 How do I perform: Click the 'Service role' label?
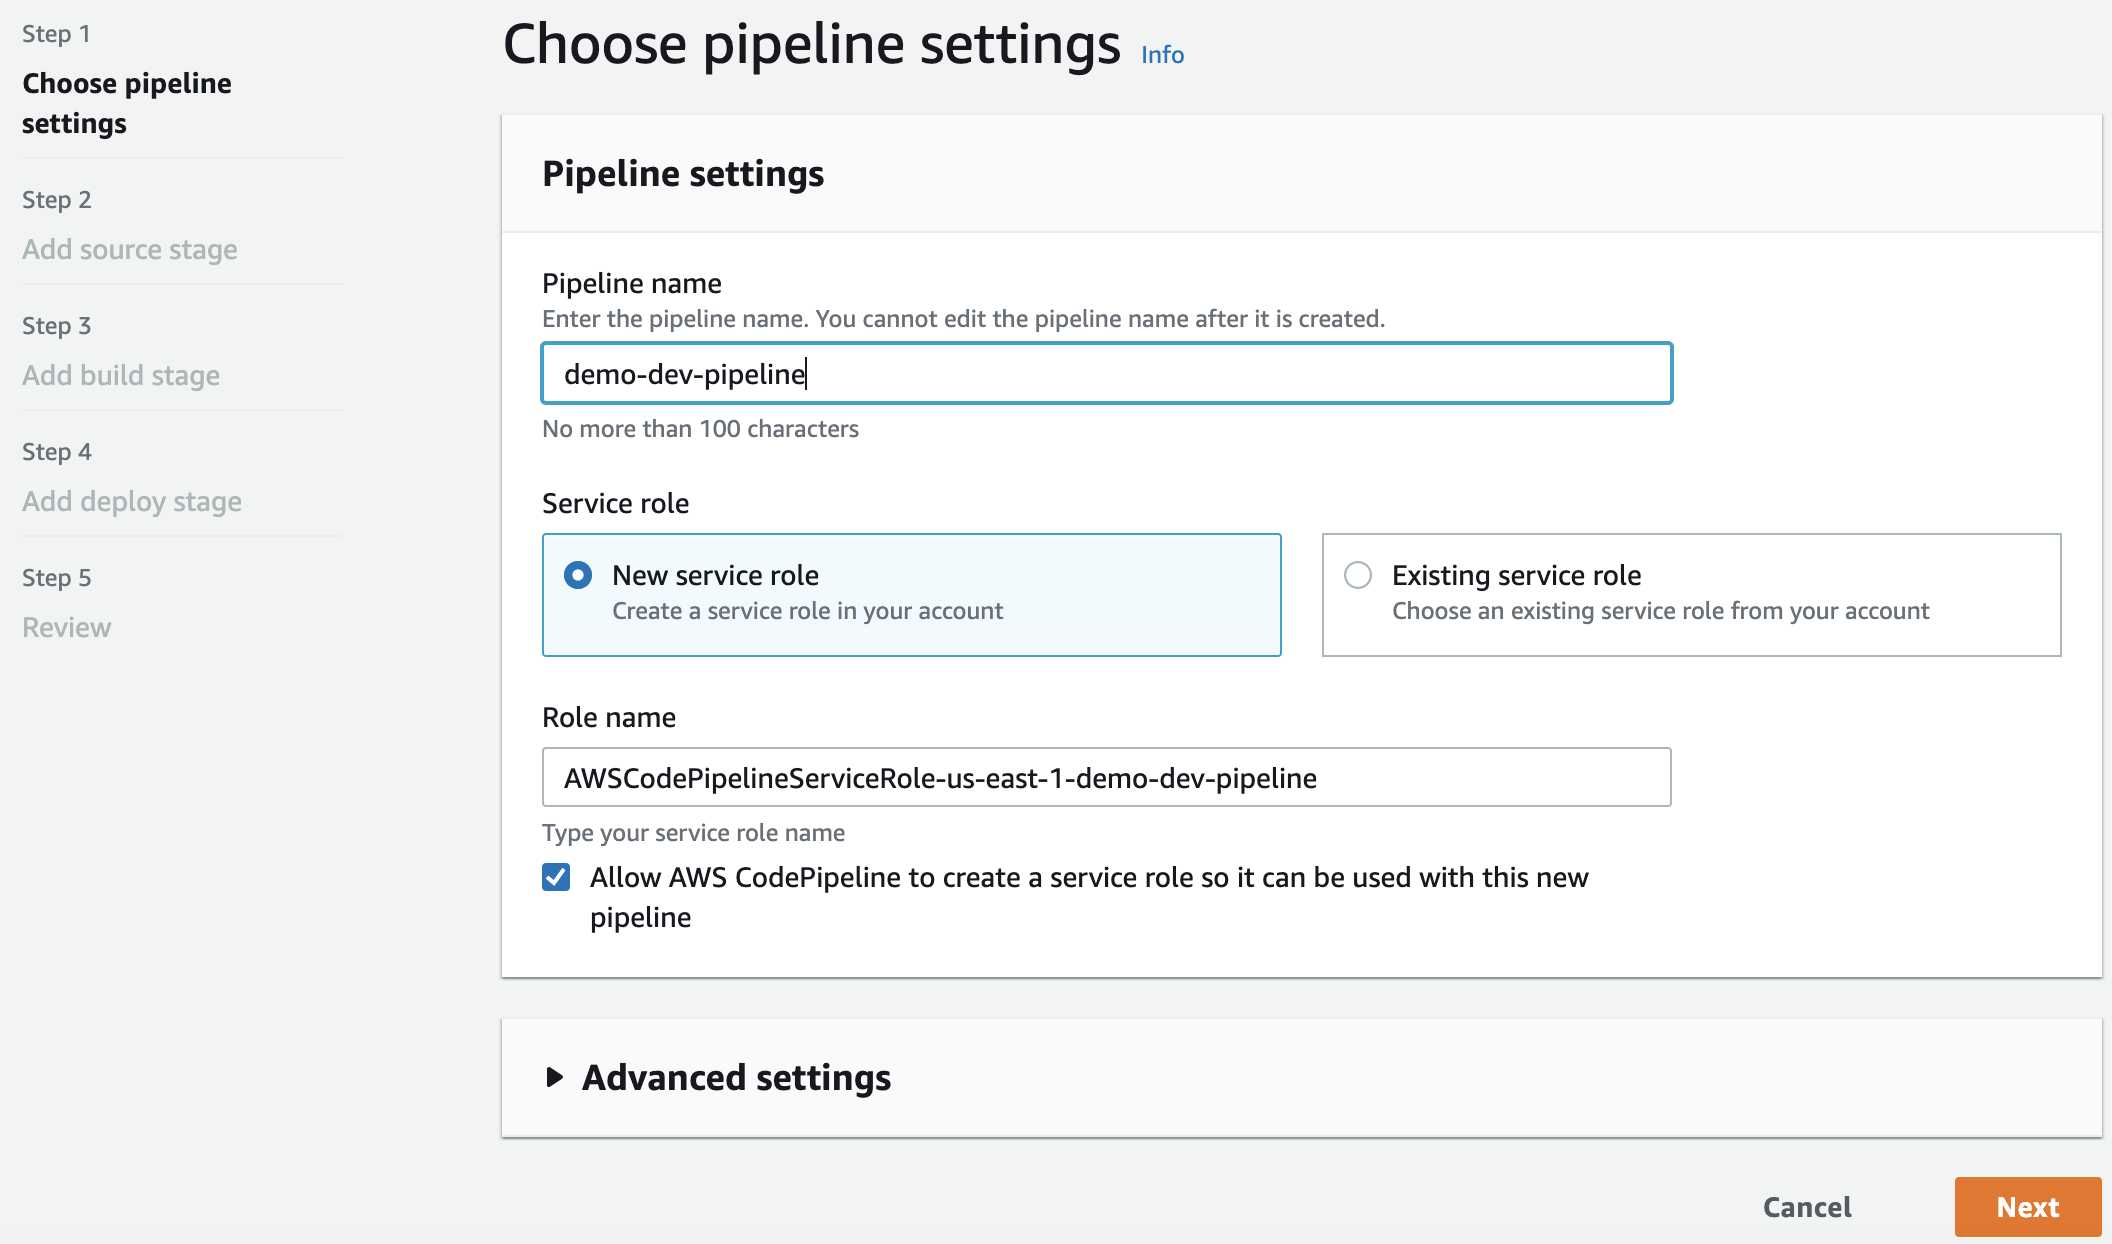615,503
